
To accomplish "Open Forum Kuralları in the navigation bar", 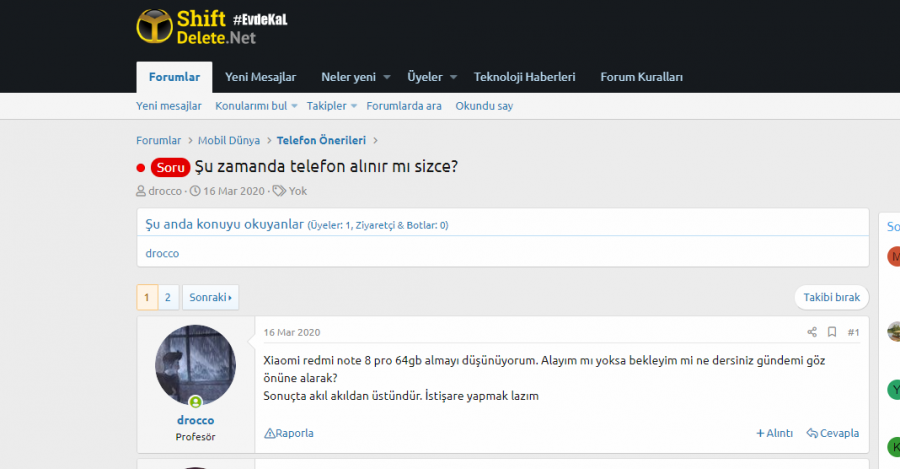I will 641,77.
